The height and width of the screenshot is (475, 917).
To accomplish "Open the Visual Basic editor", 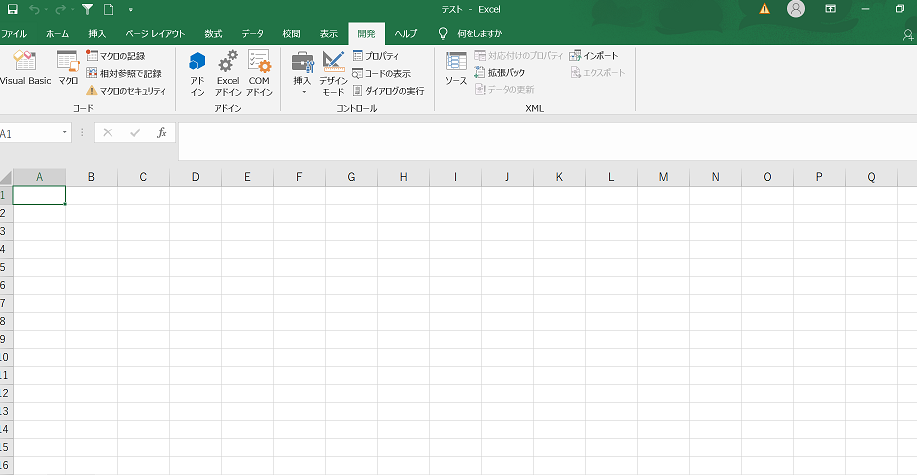I will coord(25,69).
